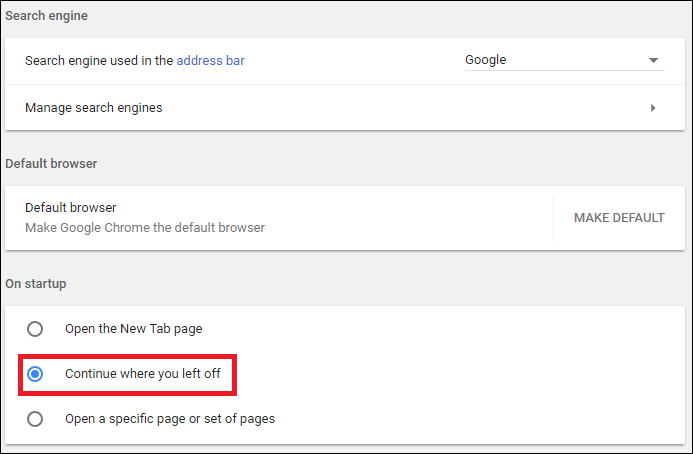Click the Manage search engines chevron arrow
The height and width of the screenshot is (454, 693).
point(653,107)
